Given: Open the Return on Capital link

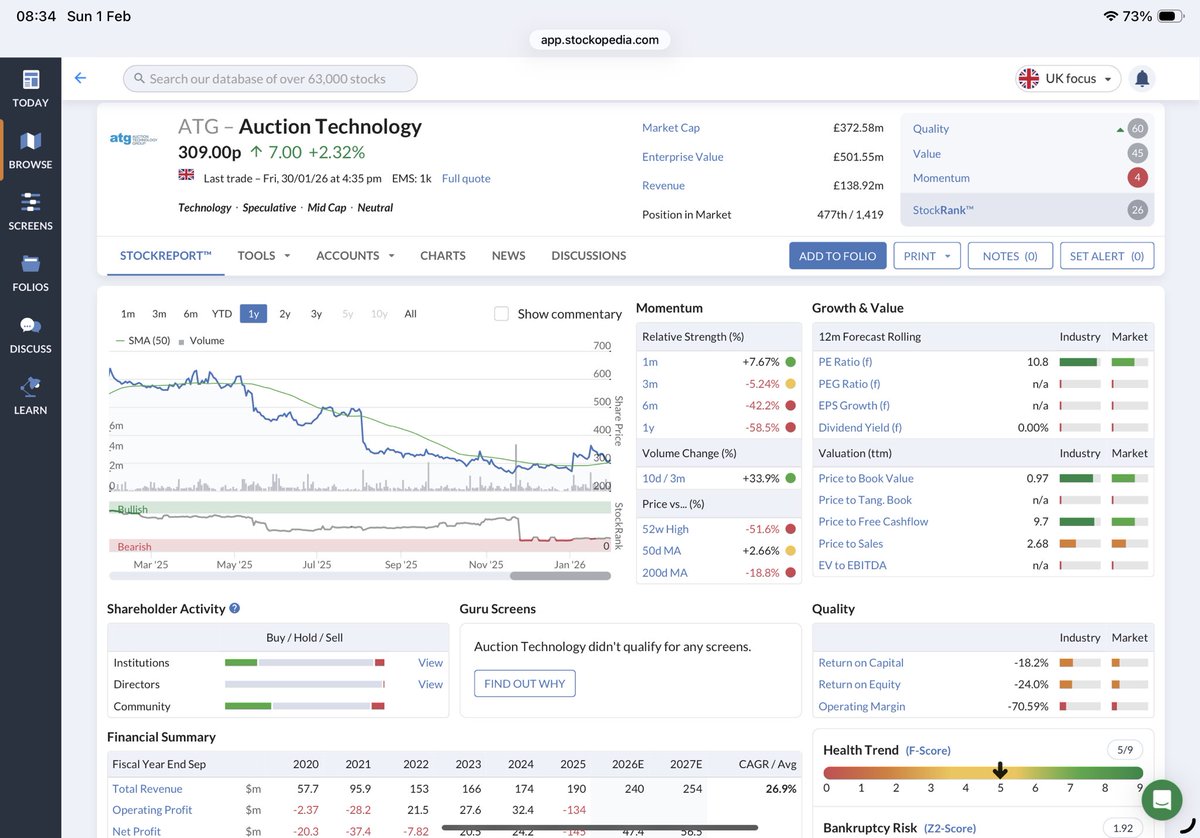Looking at the screenshot, I should click(x=861, y=662).
